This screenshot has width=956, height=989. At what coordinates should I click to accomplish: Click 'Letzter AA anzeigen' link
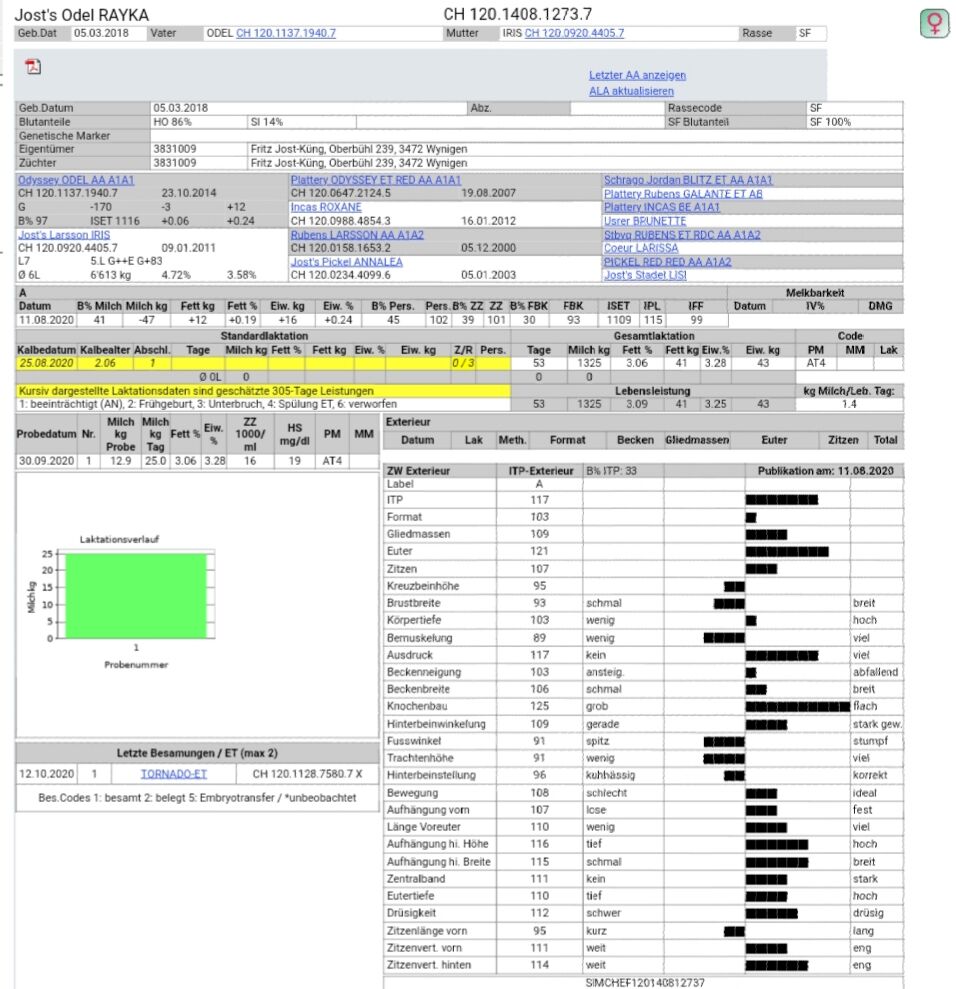click(x=637, y=75)
